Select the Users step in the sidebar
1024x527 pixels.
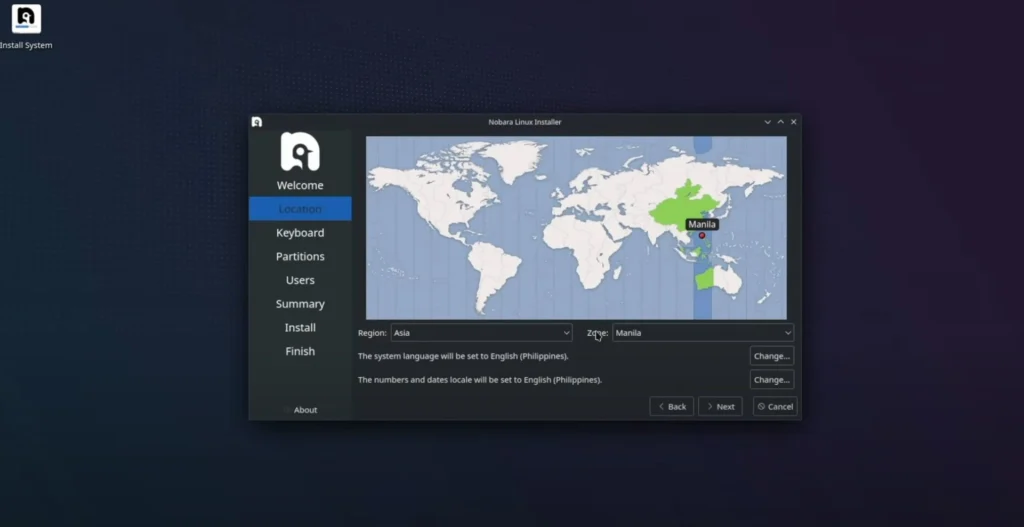[300, 281]
